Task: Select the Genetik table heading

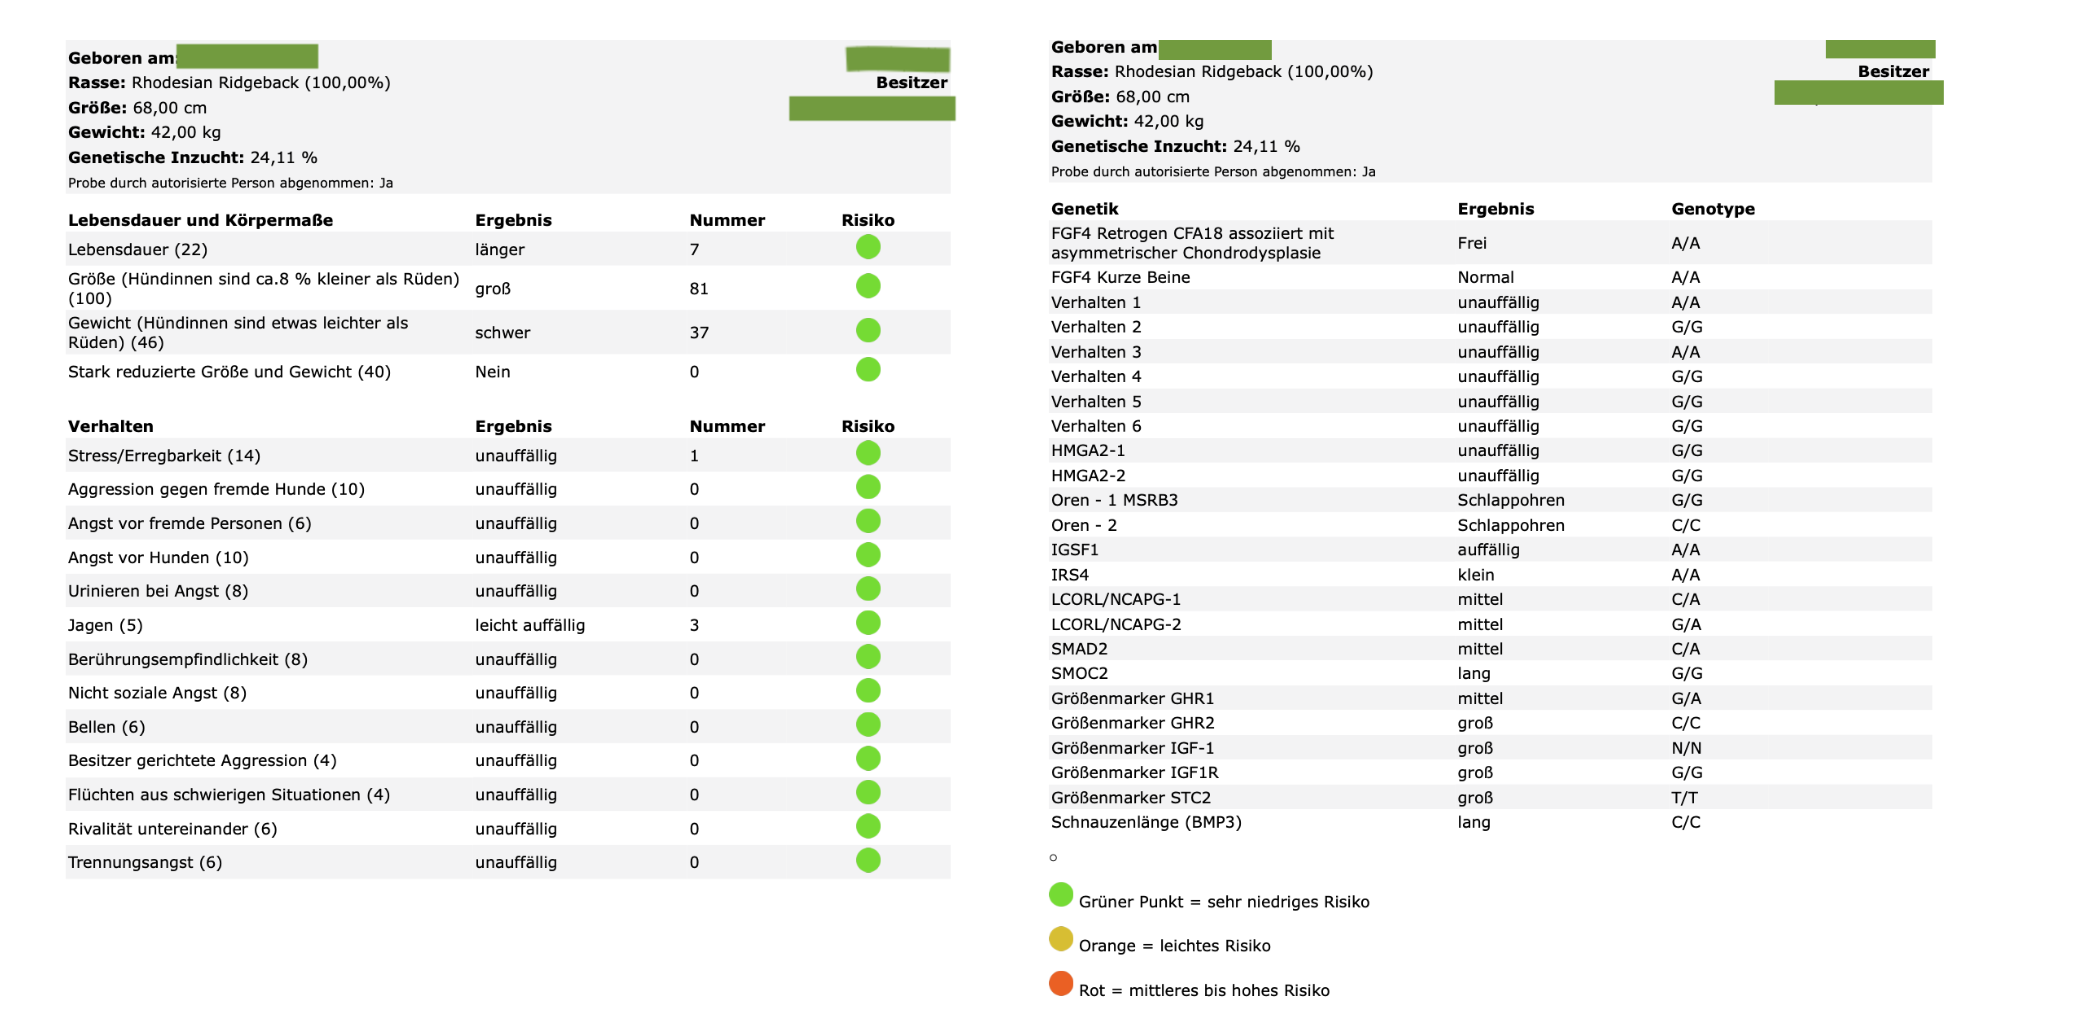Action: tap(1084, 209)
